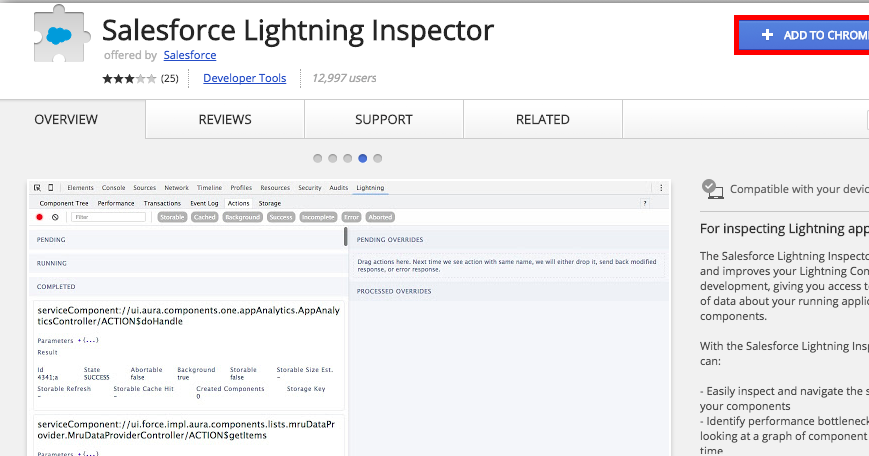Open the Security devtools tab

click(x=310, y=188)
